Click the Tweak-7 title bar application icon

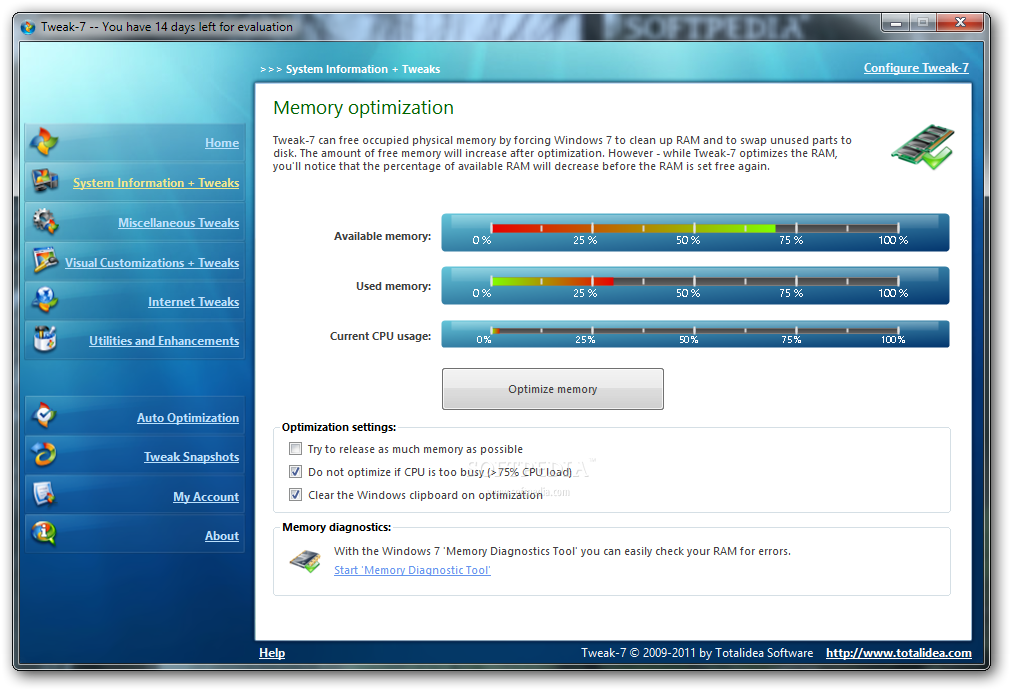(x=28, y=27)
